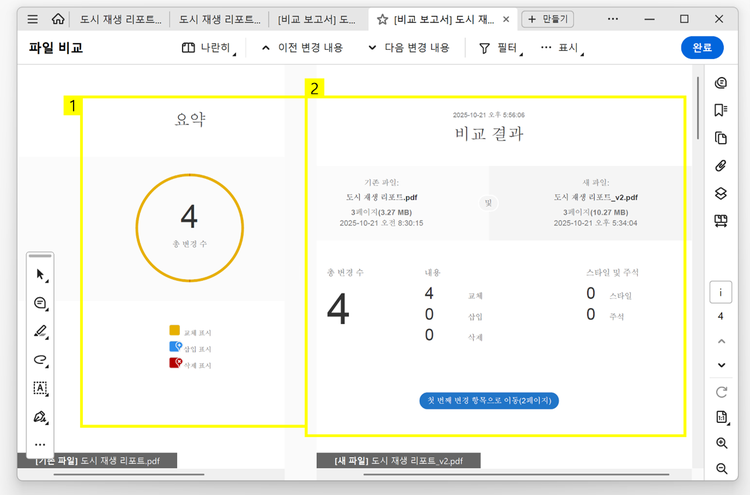Open the window overflow options menu

(x=613, y=19)
